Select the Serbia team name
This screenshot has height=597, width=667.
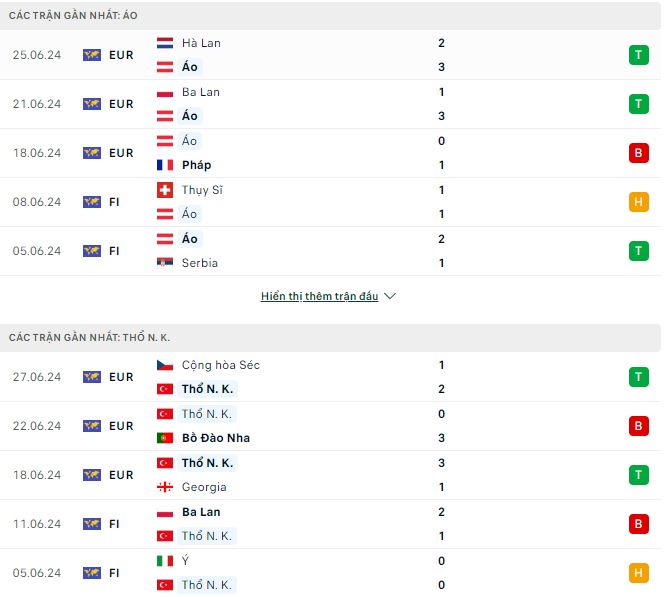200,263
